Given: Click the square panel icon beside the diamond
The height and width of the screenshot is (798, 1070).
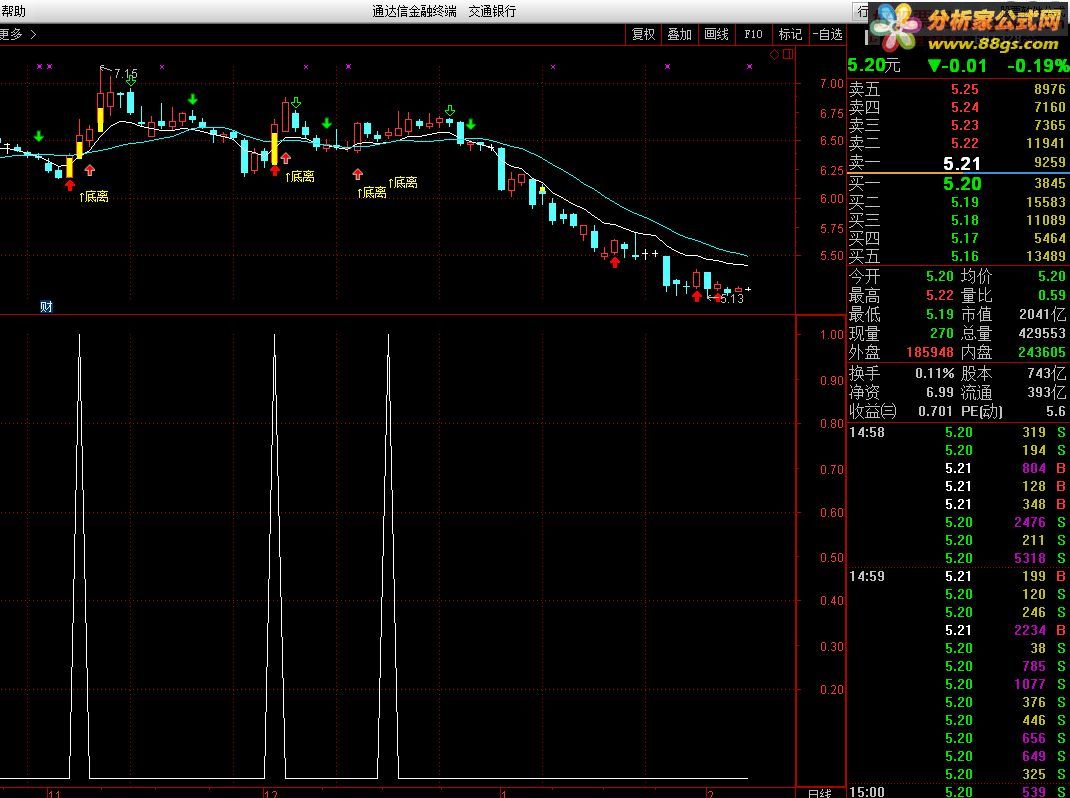Looking at the screenshot, I should coord(788,55).
